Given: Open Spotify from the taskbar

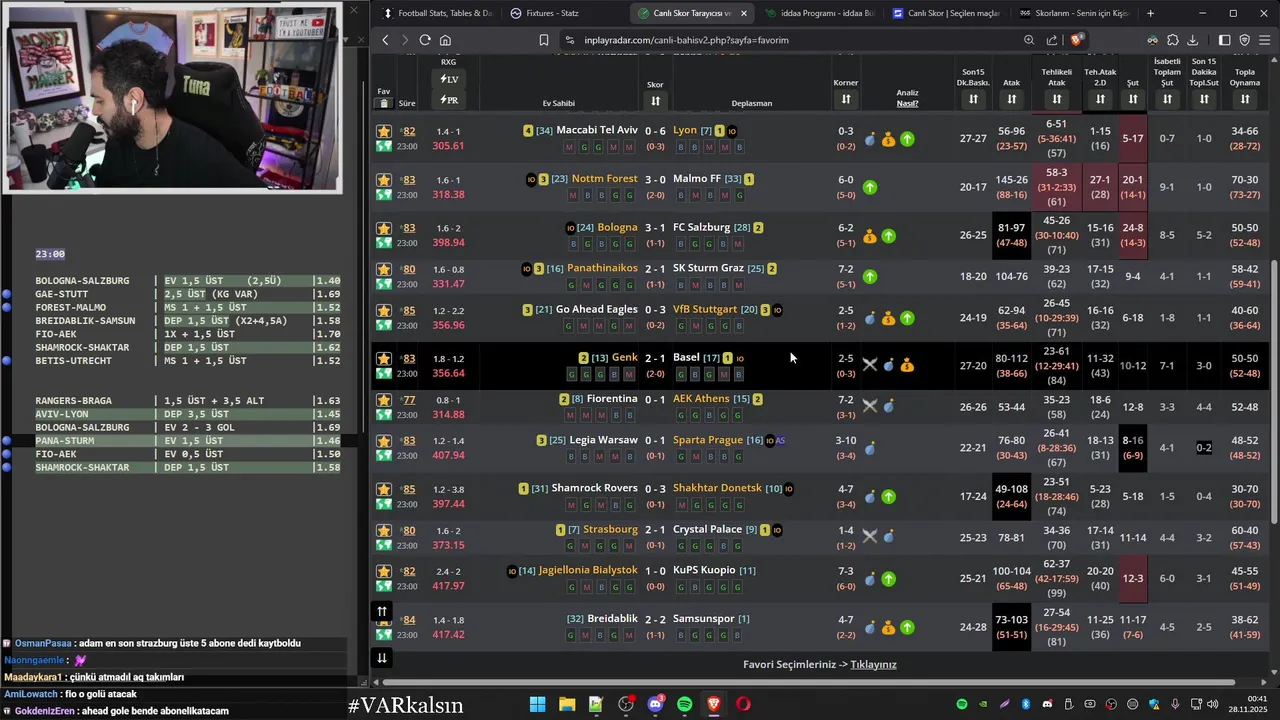Looking at the screenshot, I should tap(685, 704).
